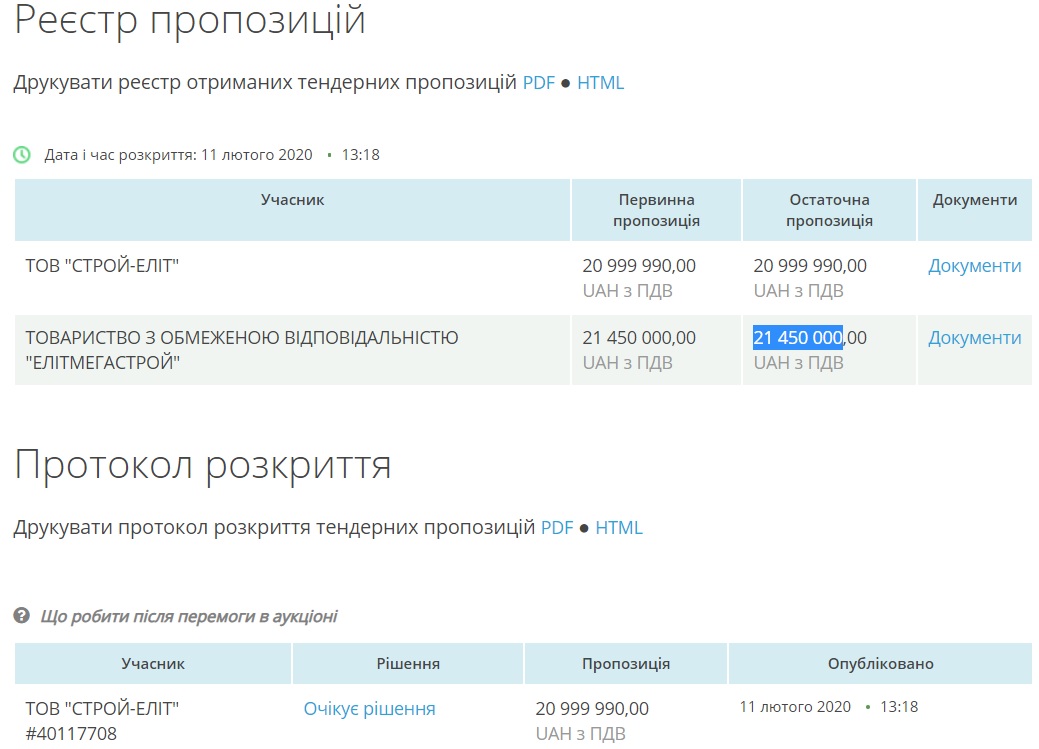Select ТОВ "СТРОЙ-ЕЛІТ" in the registry table

(x=102, y=266)
